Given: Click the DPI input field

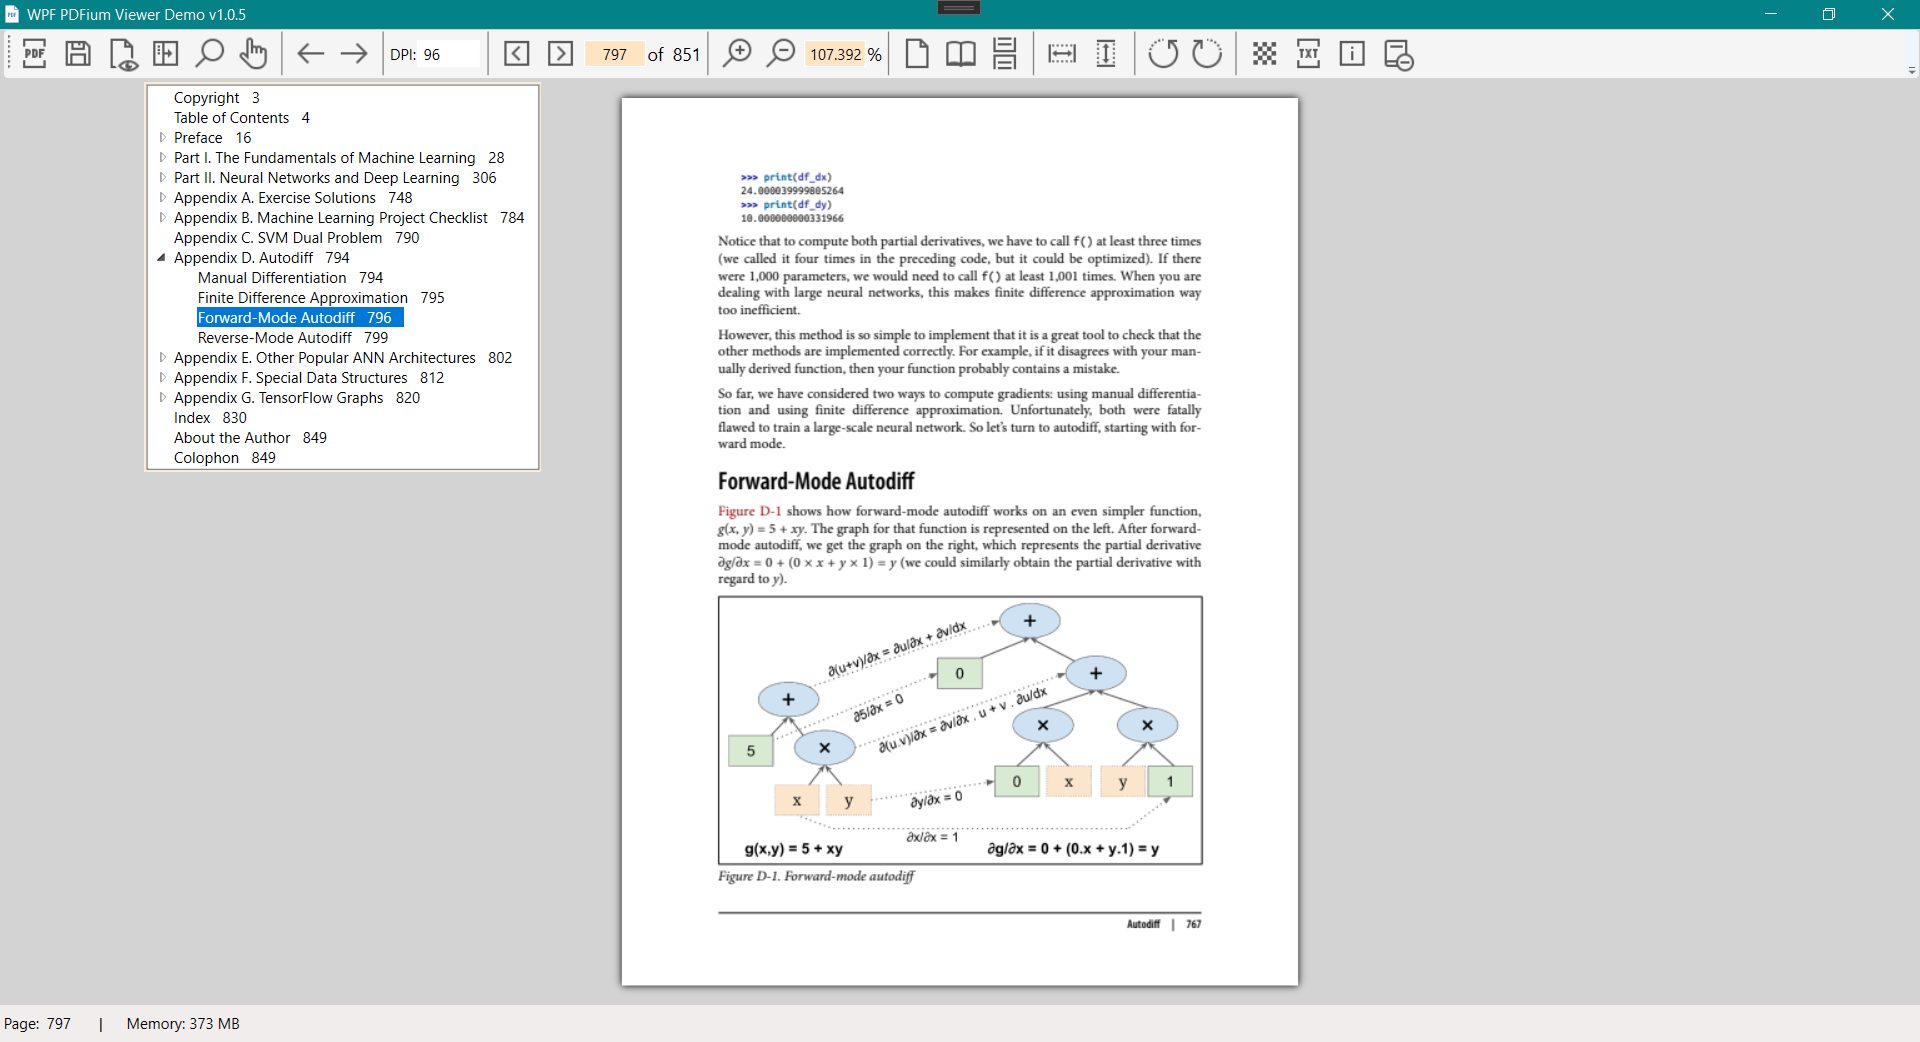Looking at the screenshot, I should (450, 54).
